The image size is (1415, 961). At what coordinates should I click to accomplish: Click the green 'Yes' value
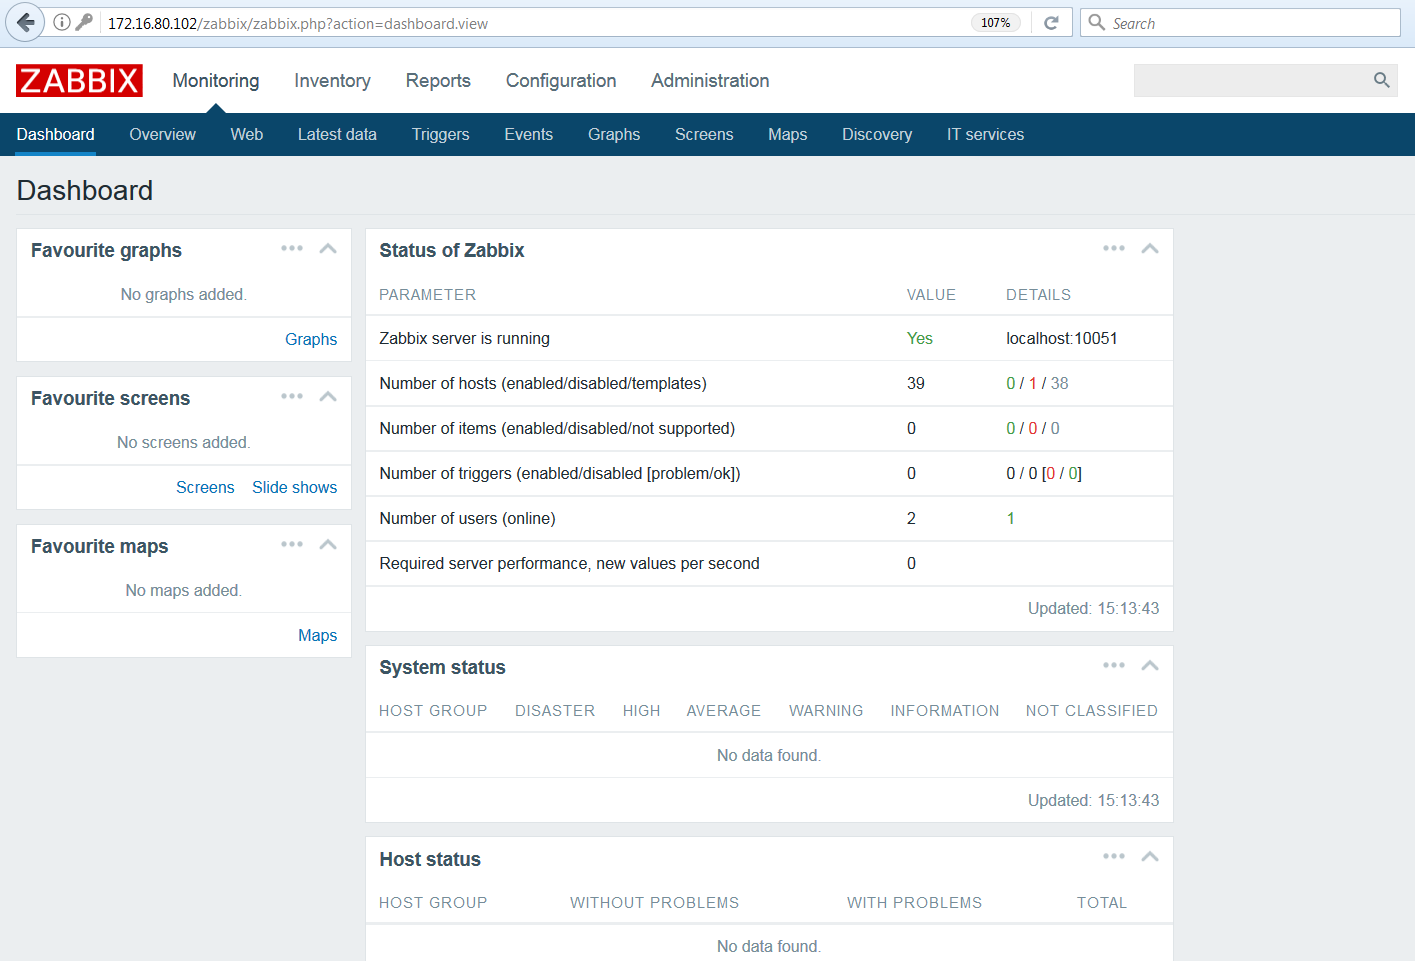(x=919, y=338)
